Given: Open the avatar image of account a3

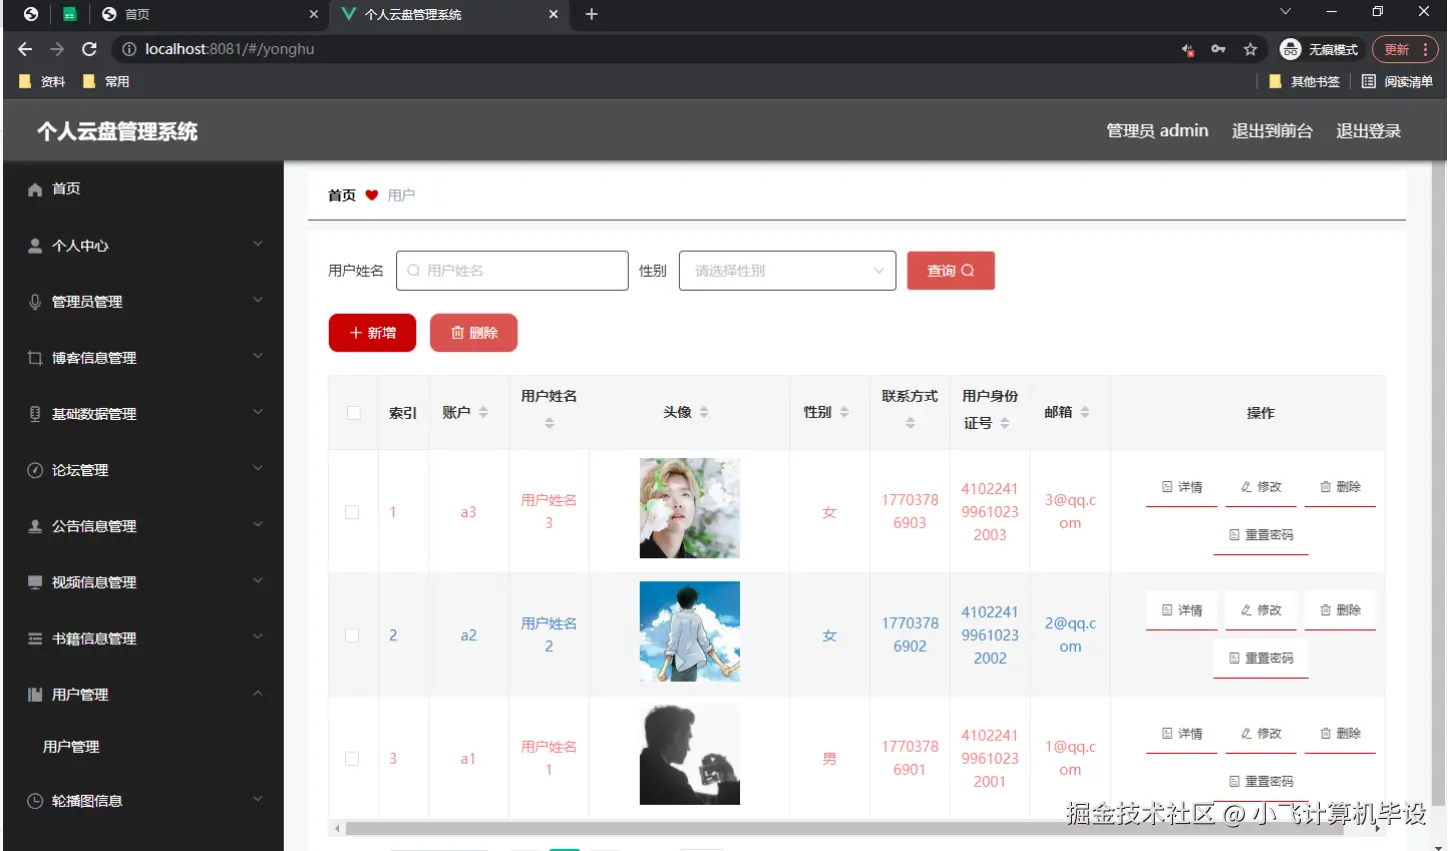Looking at the screenshot, I should [x=690, y=508].
